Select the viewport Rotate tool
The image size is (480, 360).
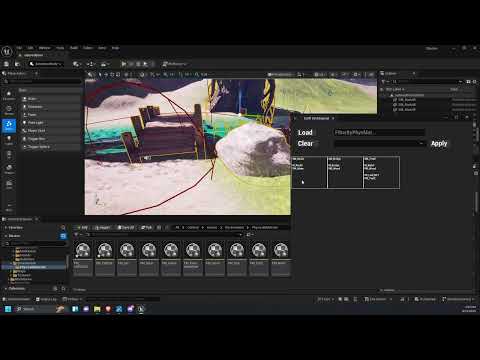tap(112, 75)
